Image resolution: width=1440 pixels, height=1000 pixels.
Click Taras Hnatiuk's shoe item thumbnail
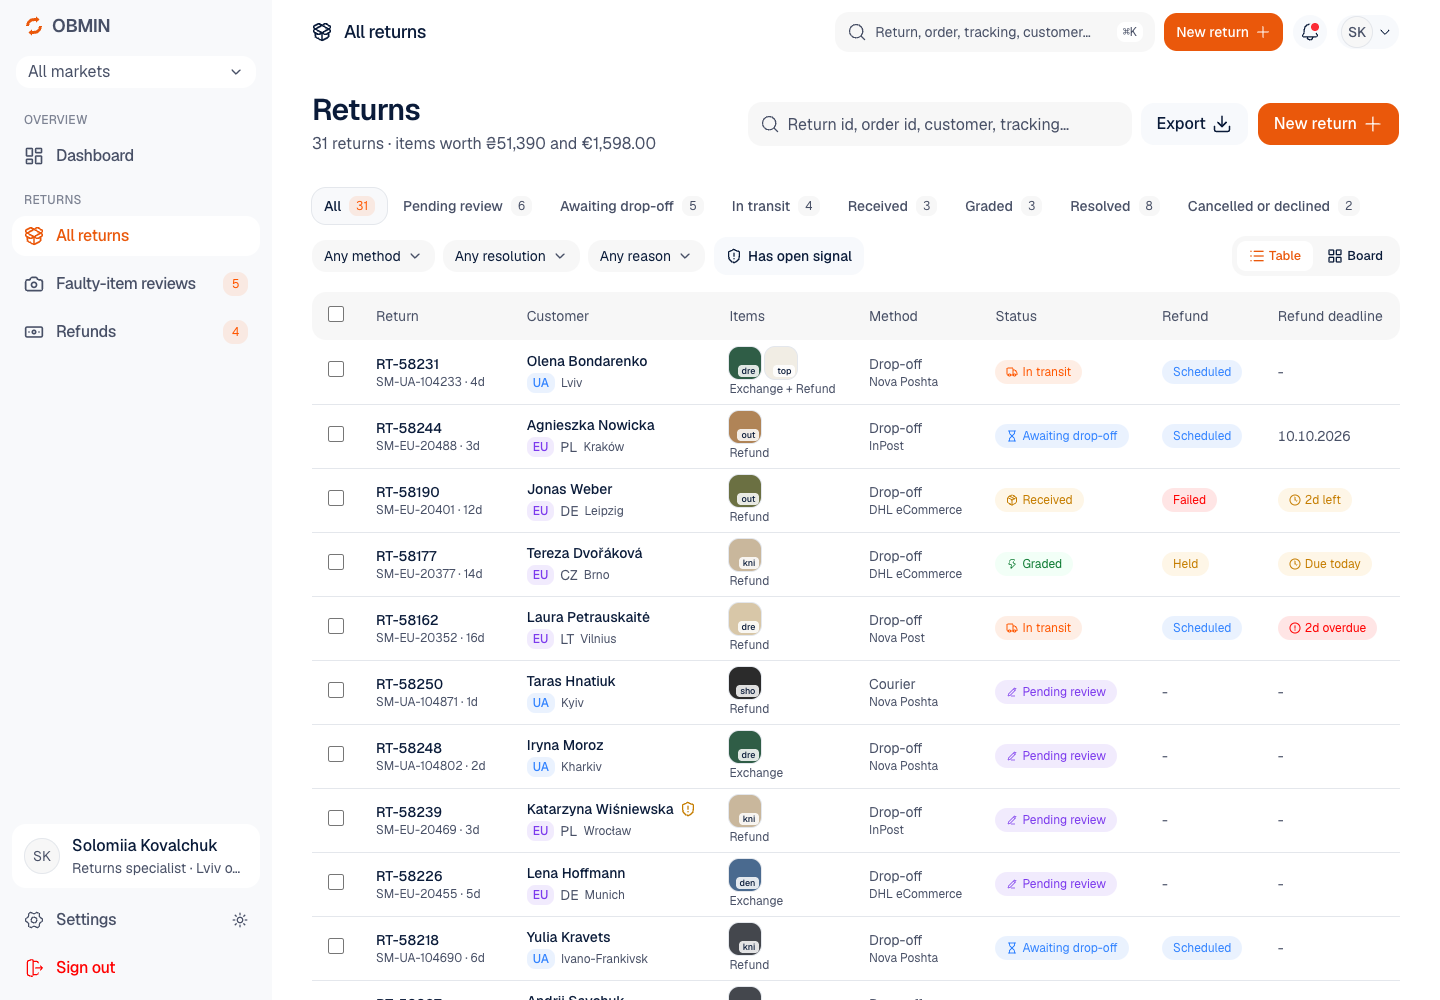[745, 683]
